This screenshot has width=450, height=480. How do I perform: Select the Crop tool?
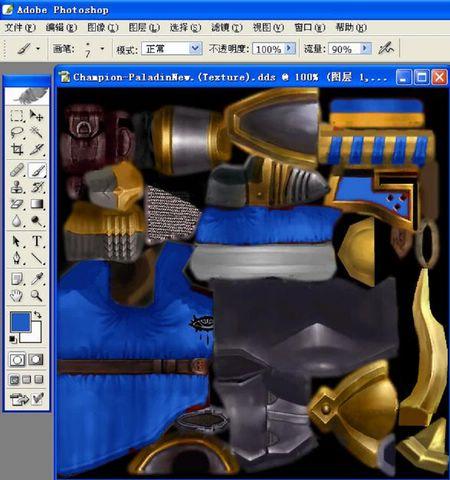[17, 149]
